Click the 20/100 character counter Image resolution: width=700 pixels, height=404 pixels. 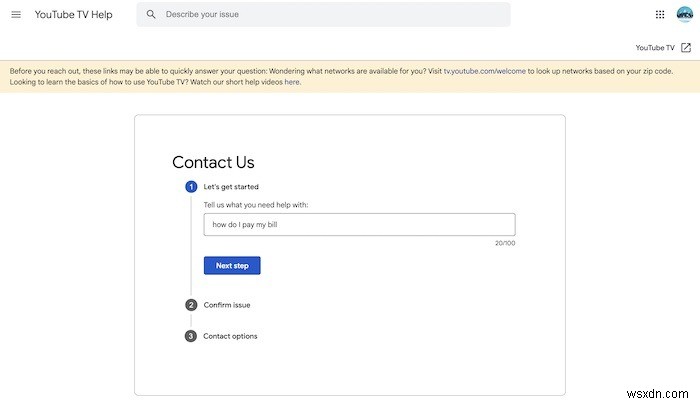point(505,243)
